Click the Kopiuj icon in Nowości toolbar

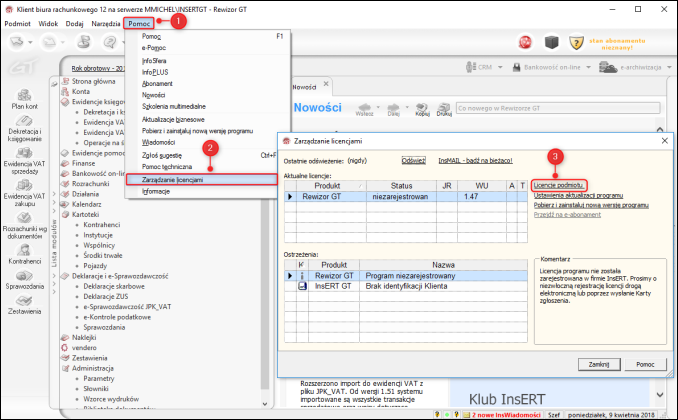point(422,107)
